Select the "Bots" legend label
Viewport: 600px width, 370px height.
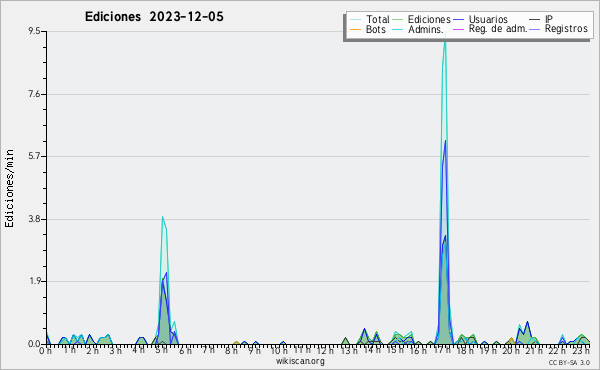click(x=376, y=29)
